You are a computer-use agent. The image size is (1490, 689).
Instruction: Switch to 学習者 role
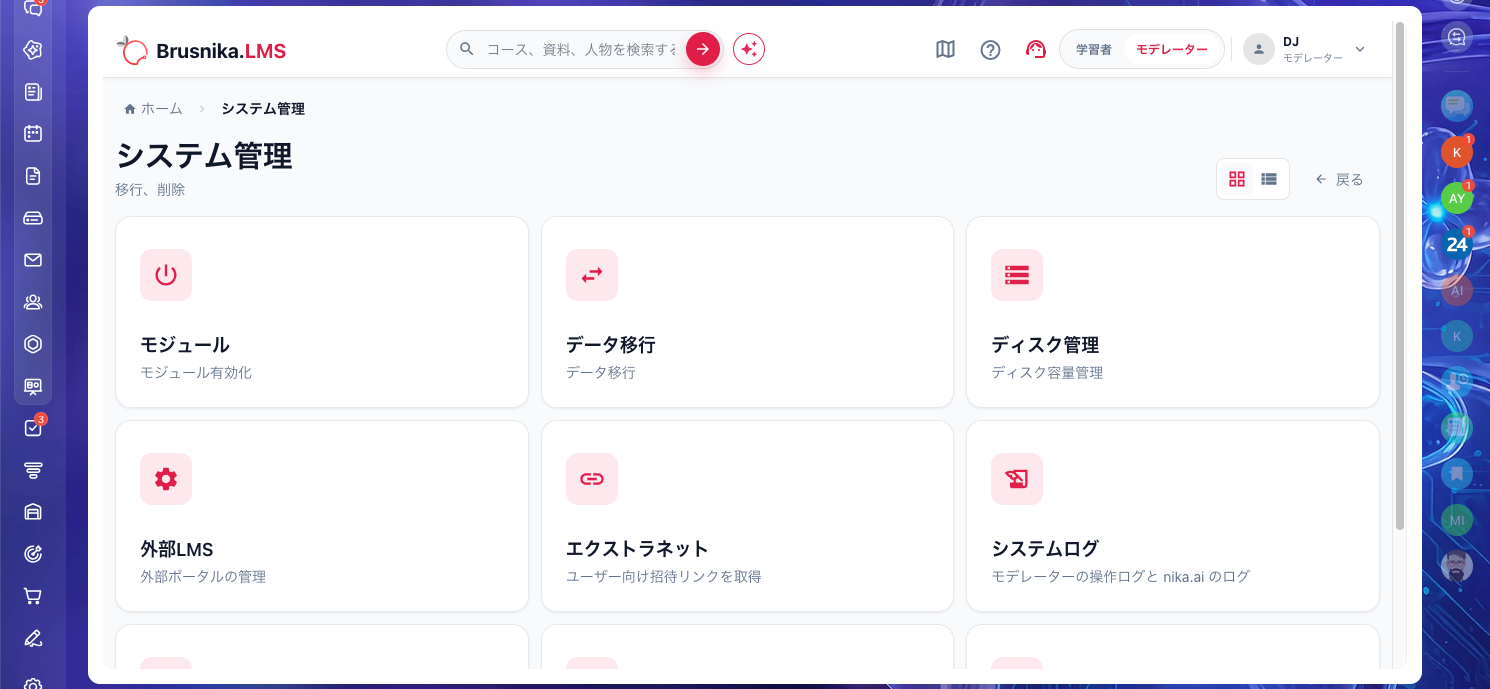pos(1093,49)
